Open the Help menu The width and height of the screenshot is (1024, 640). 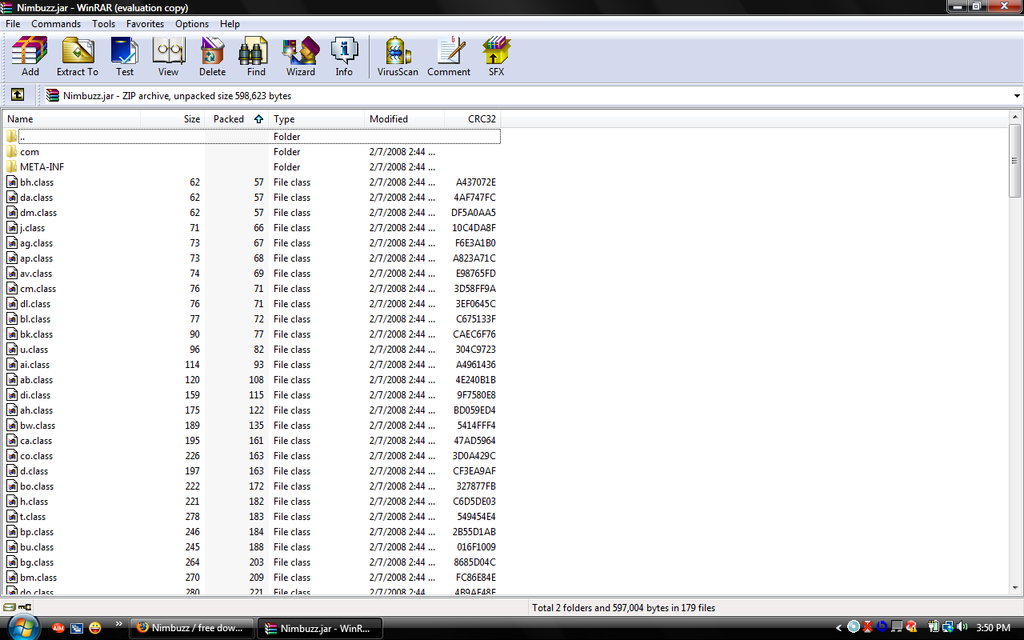coord(230,24)
